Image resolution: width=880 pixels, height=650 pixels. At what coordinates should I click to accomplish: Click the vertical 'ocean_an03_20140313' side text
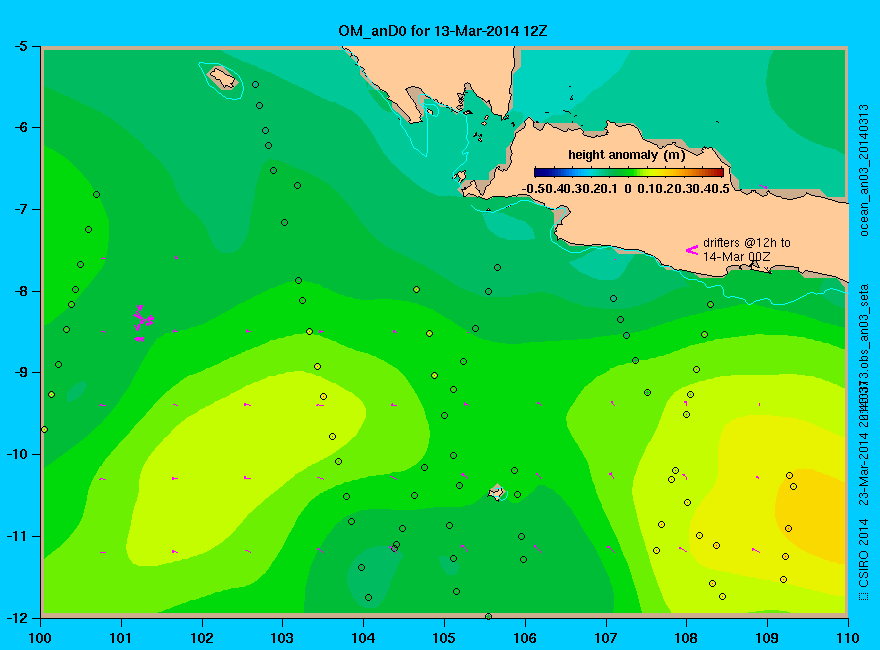[x=864, y=170]
